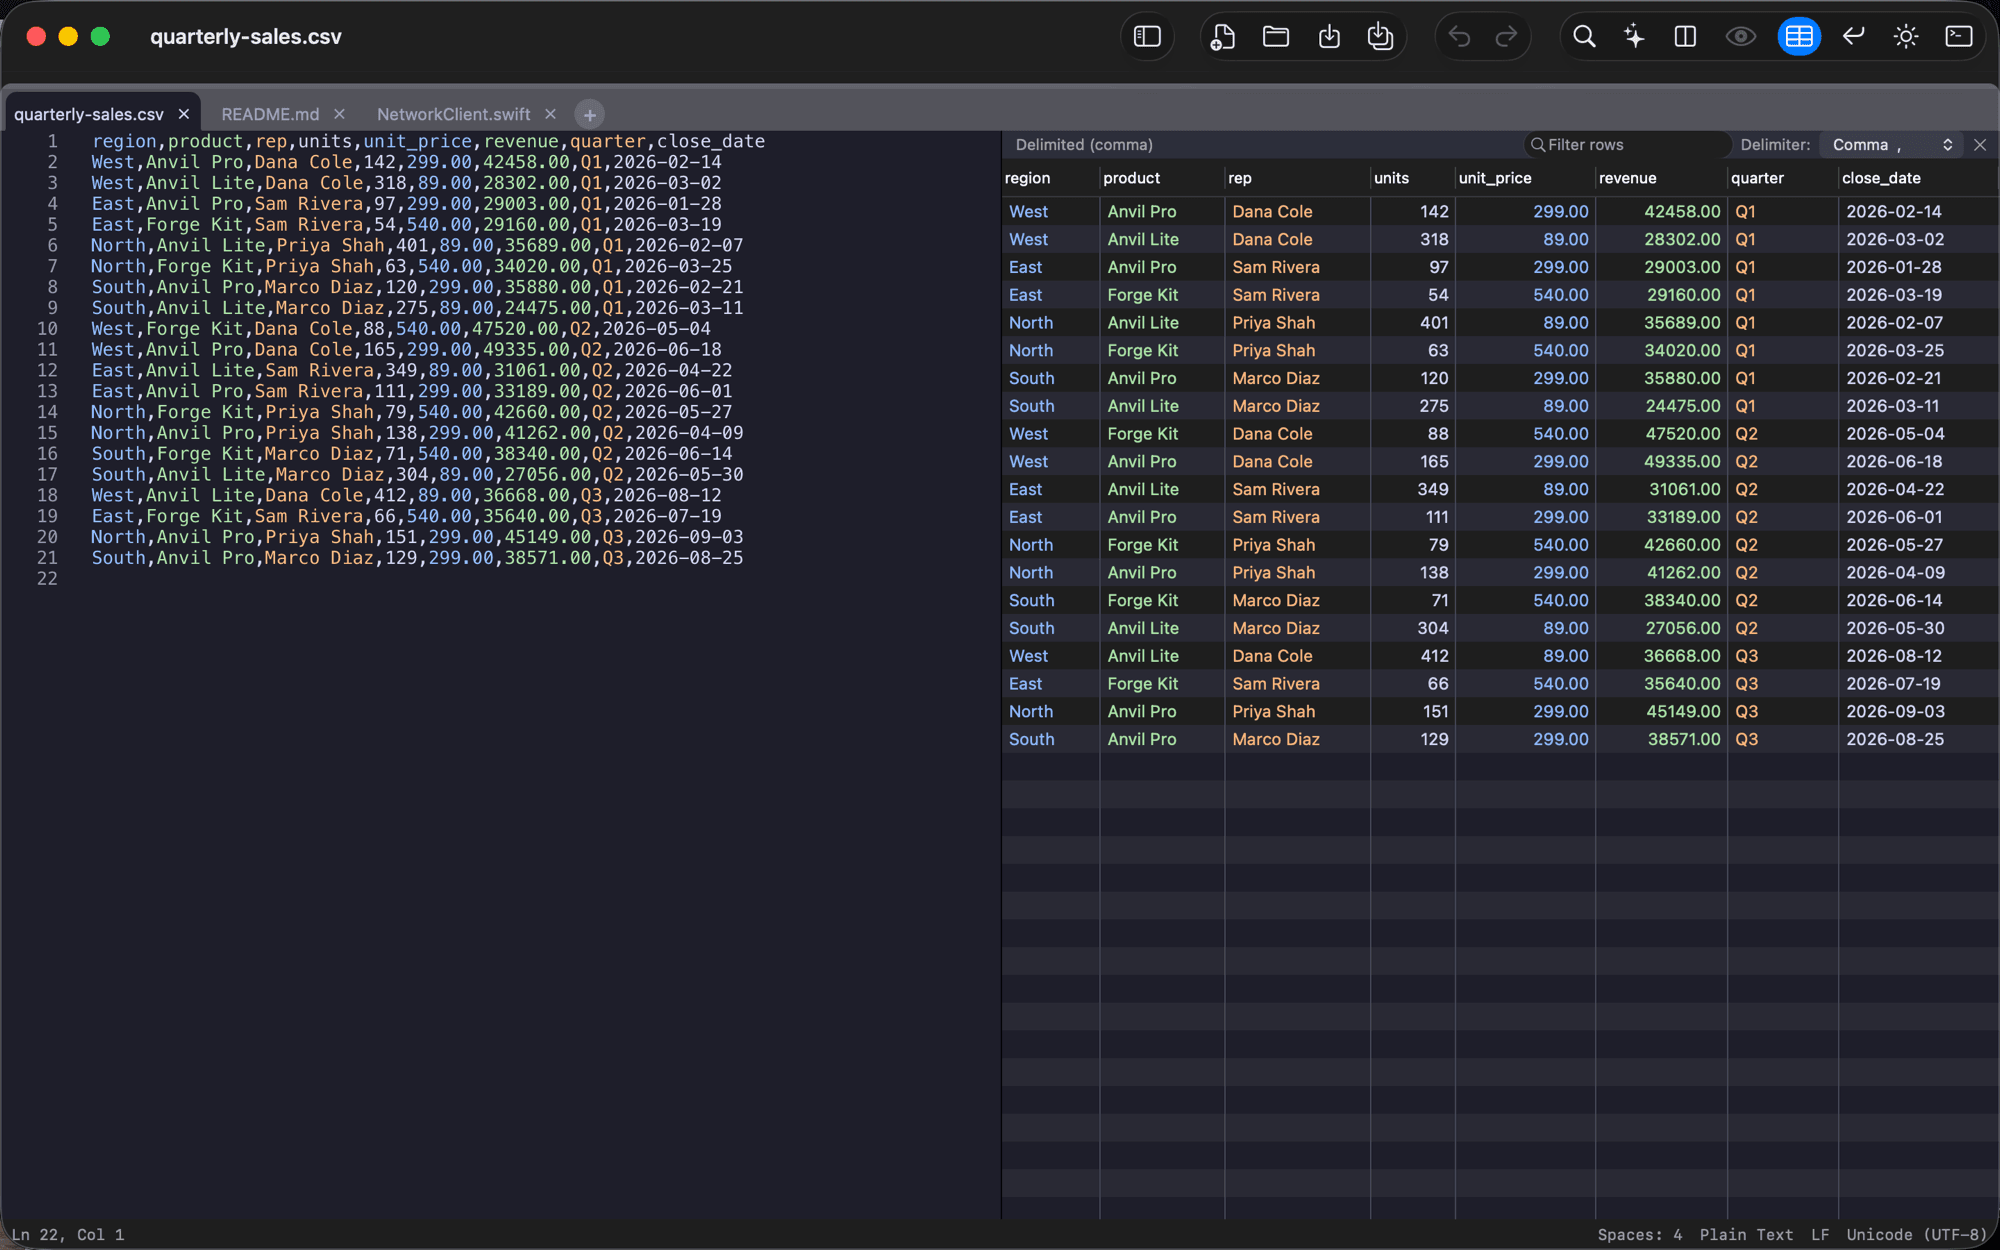Close the NetworkClient.swift tab
Screen dimensions: 2000x1250
[550, 114]
